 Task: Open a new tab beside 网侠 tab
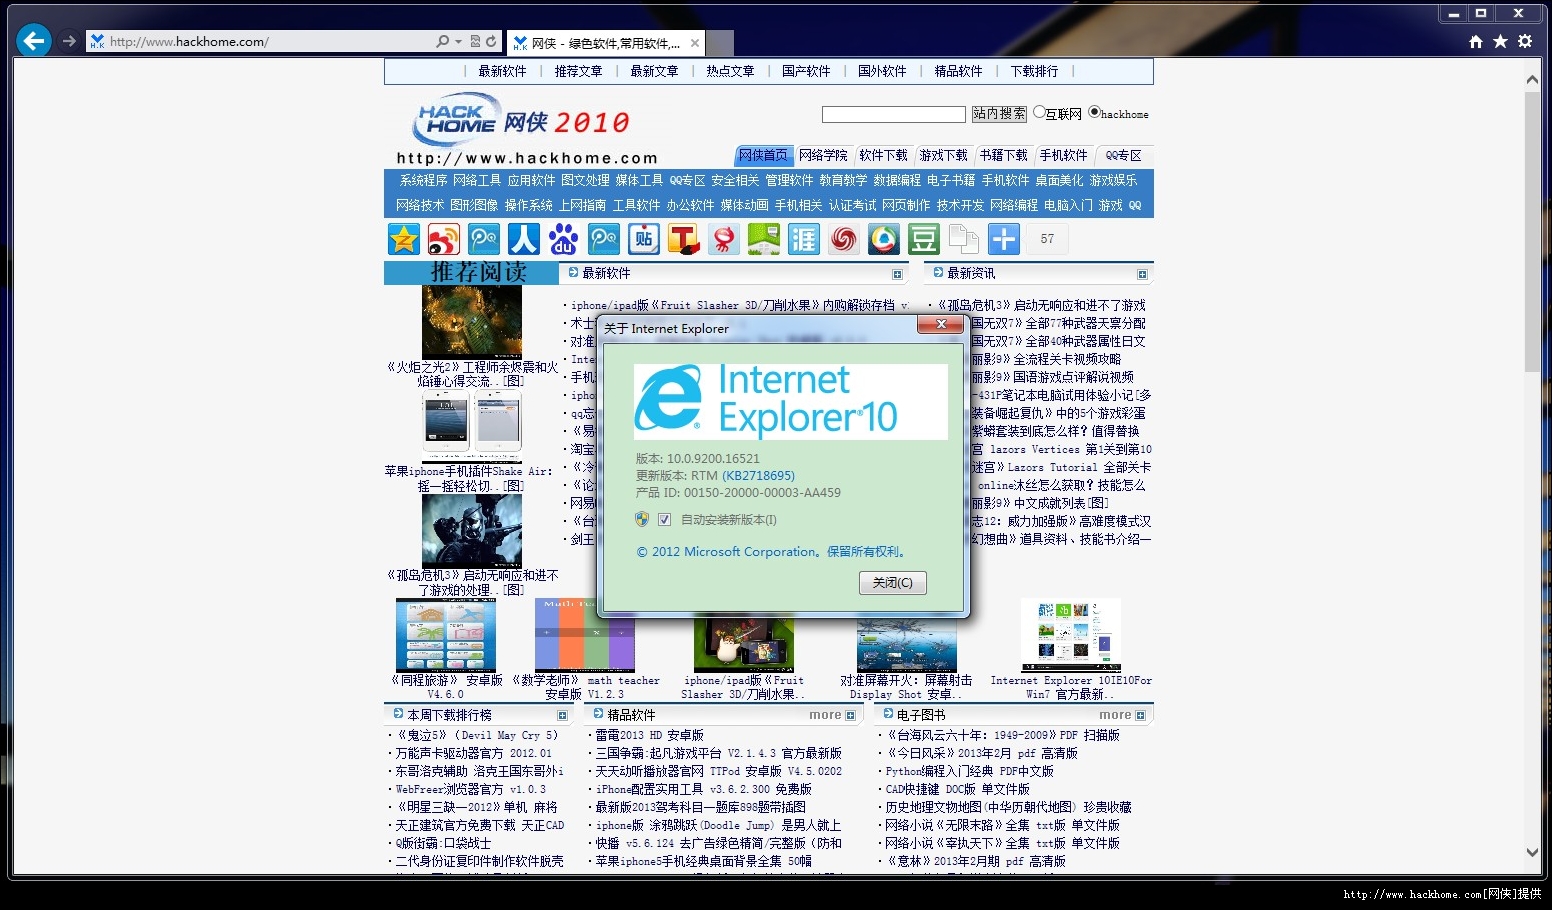click(x=720, y=43)
